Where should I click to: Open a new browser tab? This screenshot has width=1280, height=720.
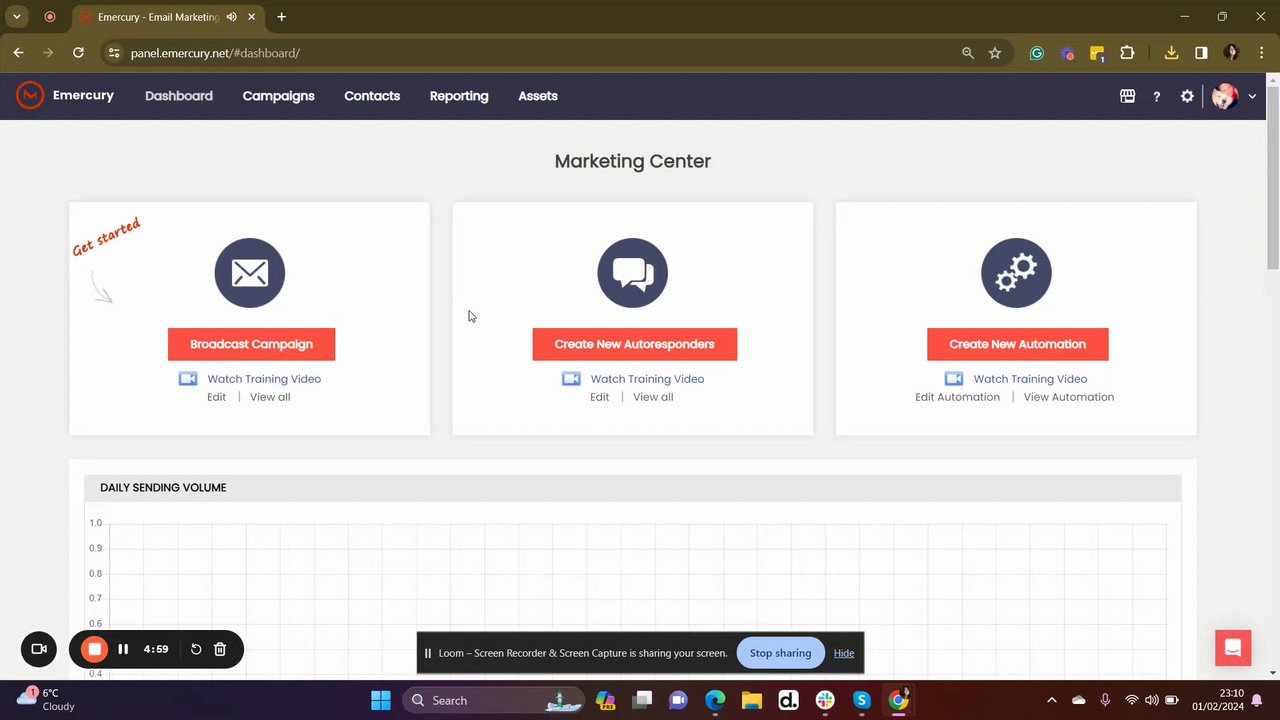point(281,17)
